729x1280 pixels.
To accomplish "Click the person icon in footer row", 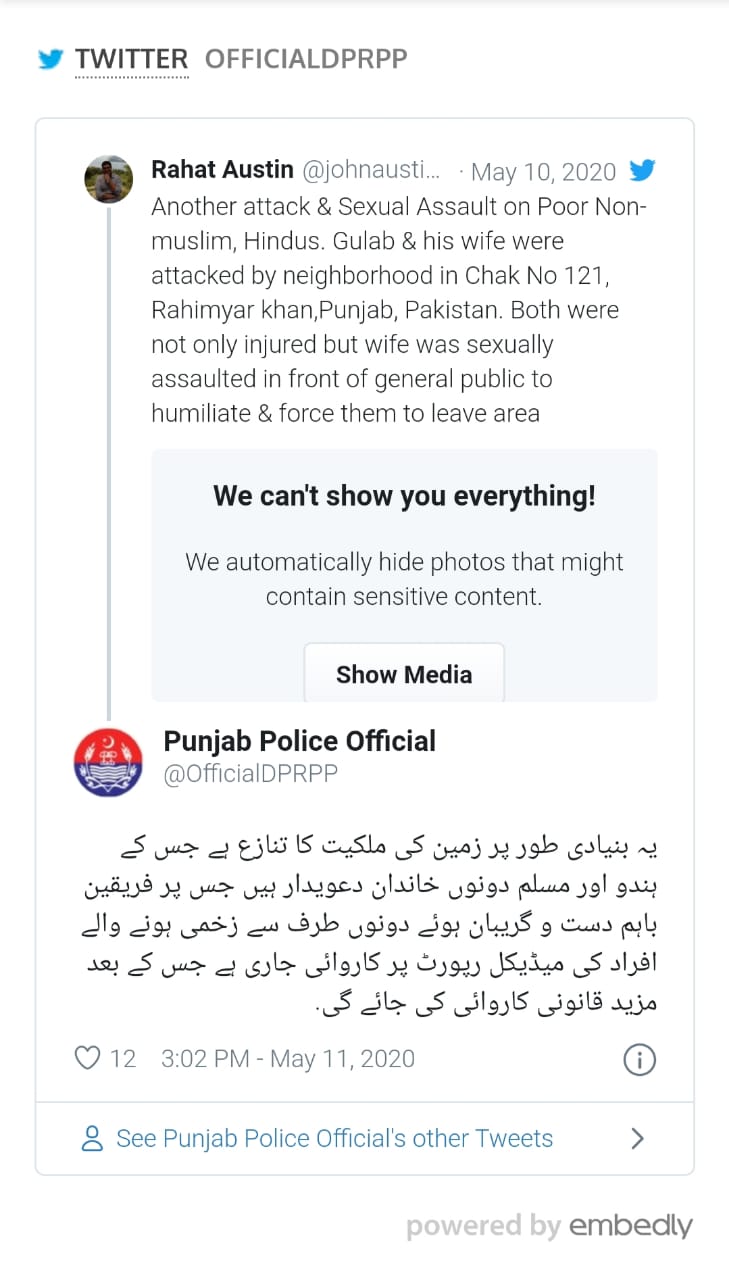I will click(92, 1138).
